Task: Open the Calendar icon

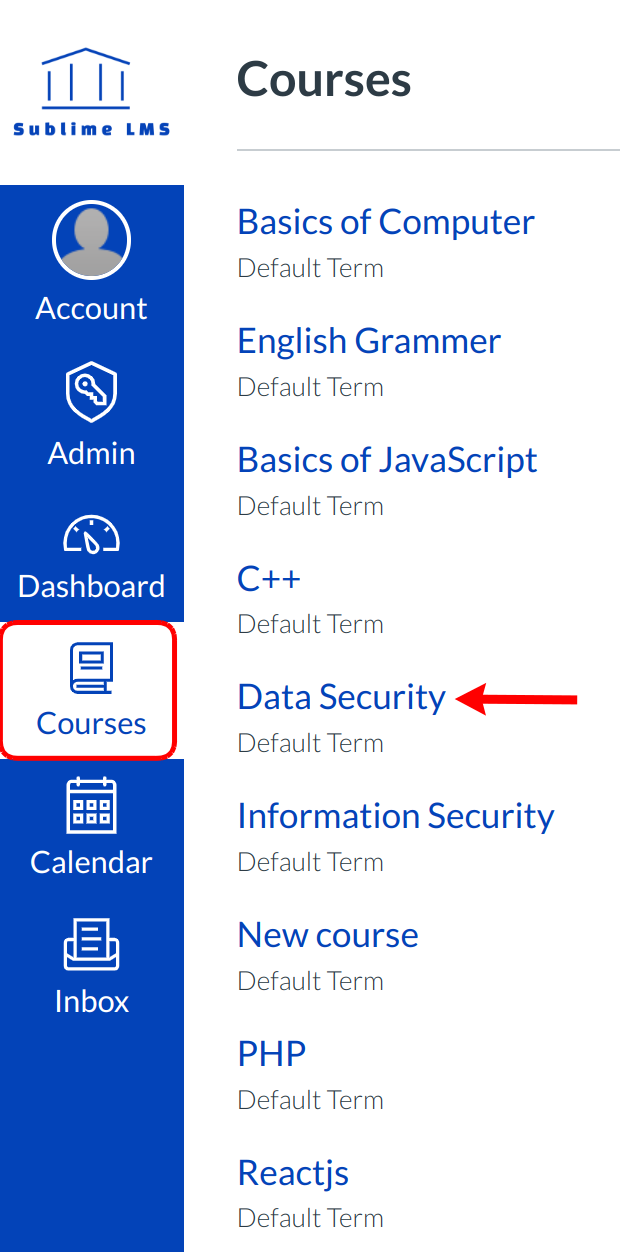Action: [x=91, y=806]
